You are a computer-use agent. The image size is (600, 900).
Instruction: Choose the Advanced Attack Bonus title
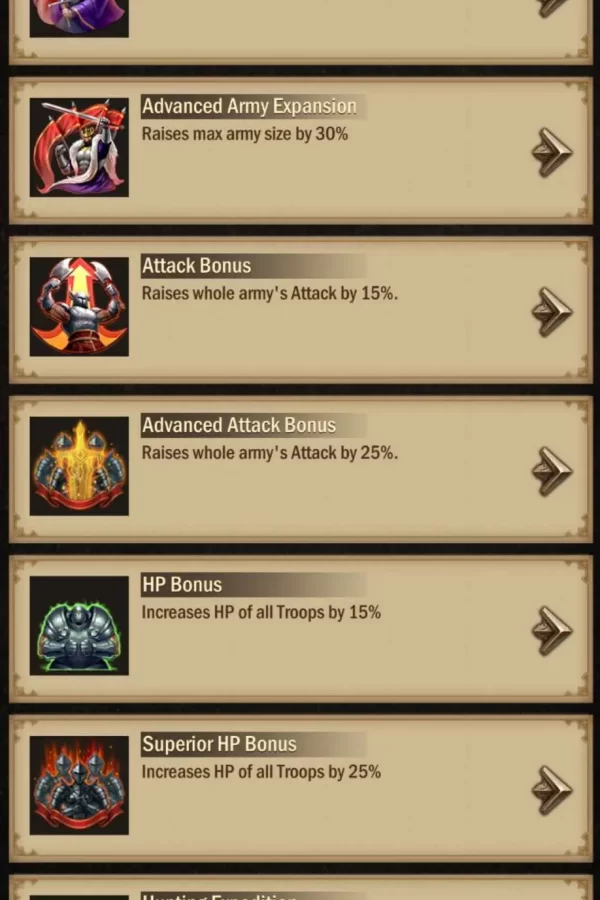[239, 425]
